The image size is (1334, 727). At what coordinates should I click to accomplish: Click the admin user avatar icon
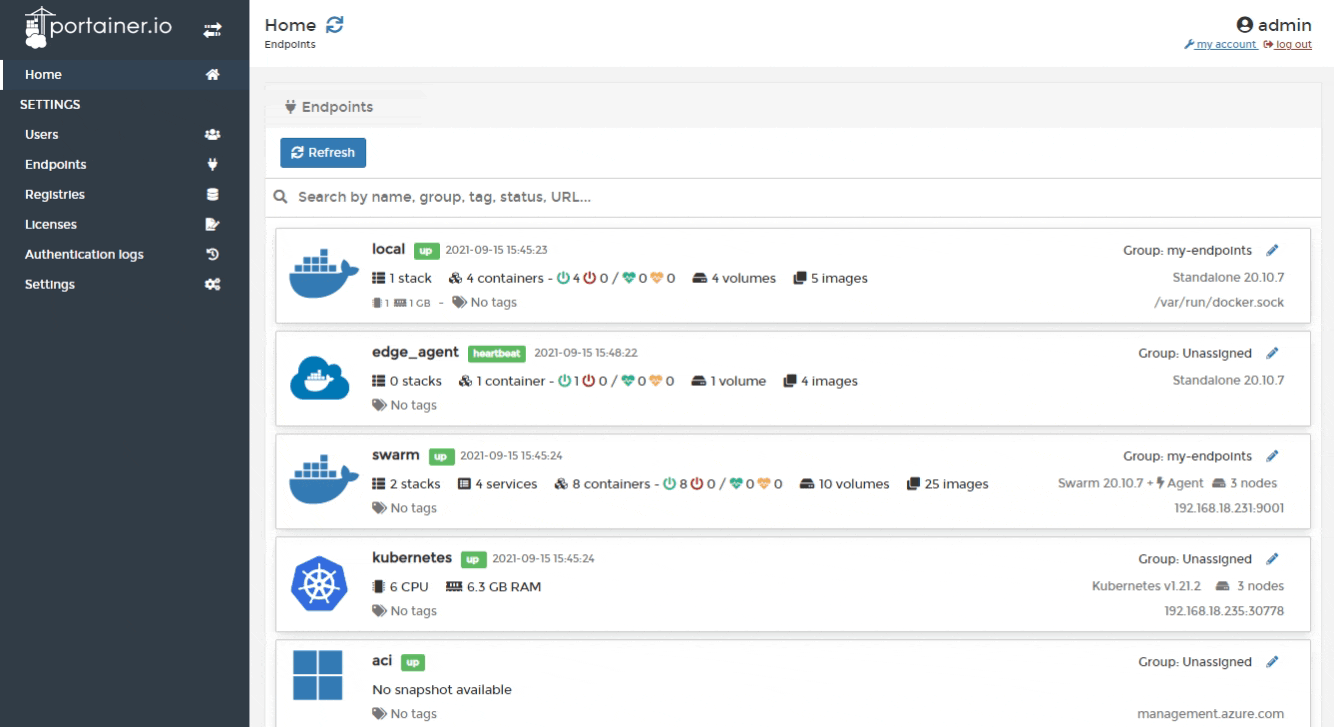tap(1244, 26)
